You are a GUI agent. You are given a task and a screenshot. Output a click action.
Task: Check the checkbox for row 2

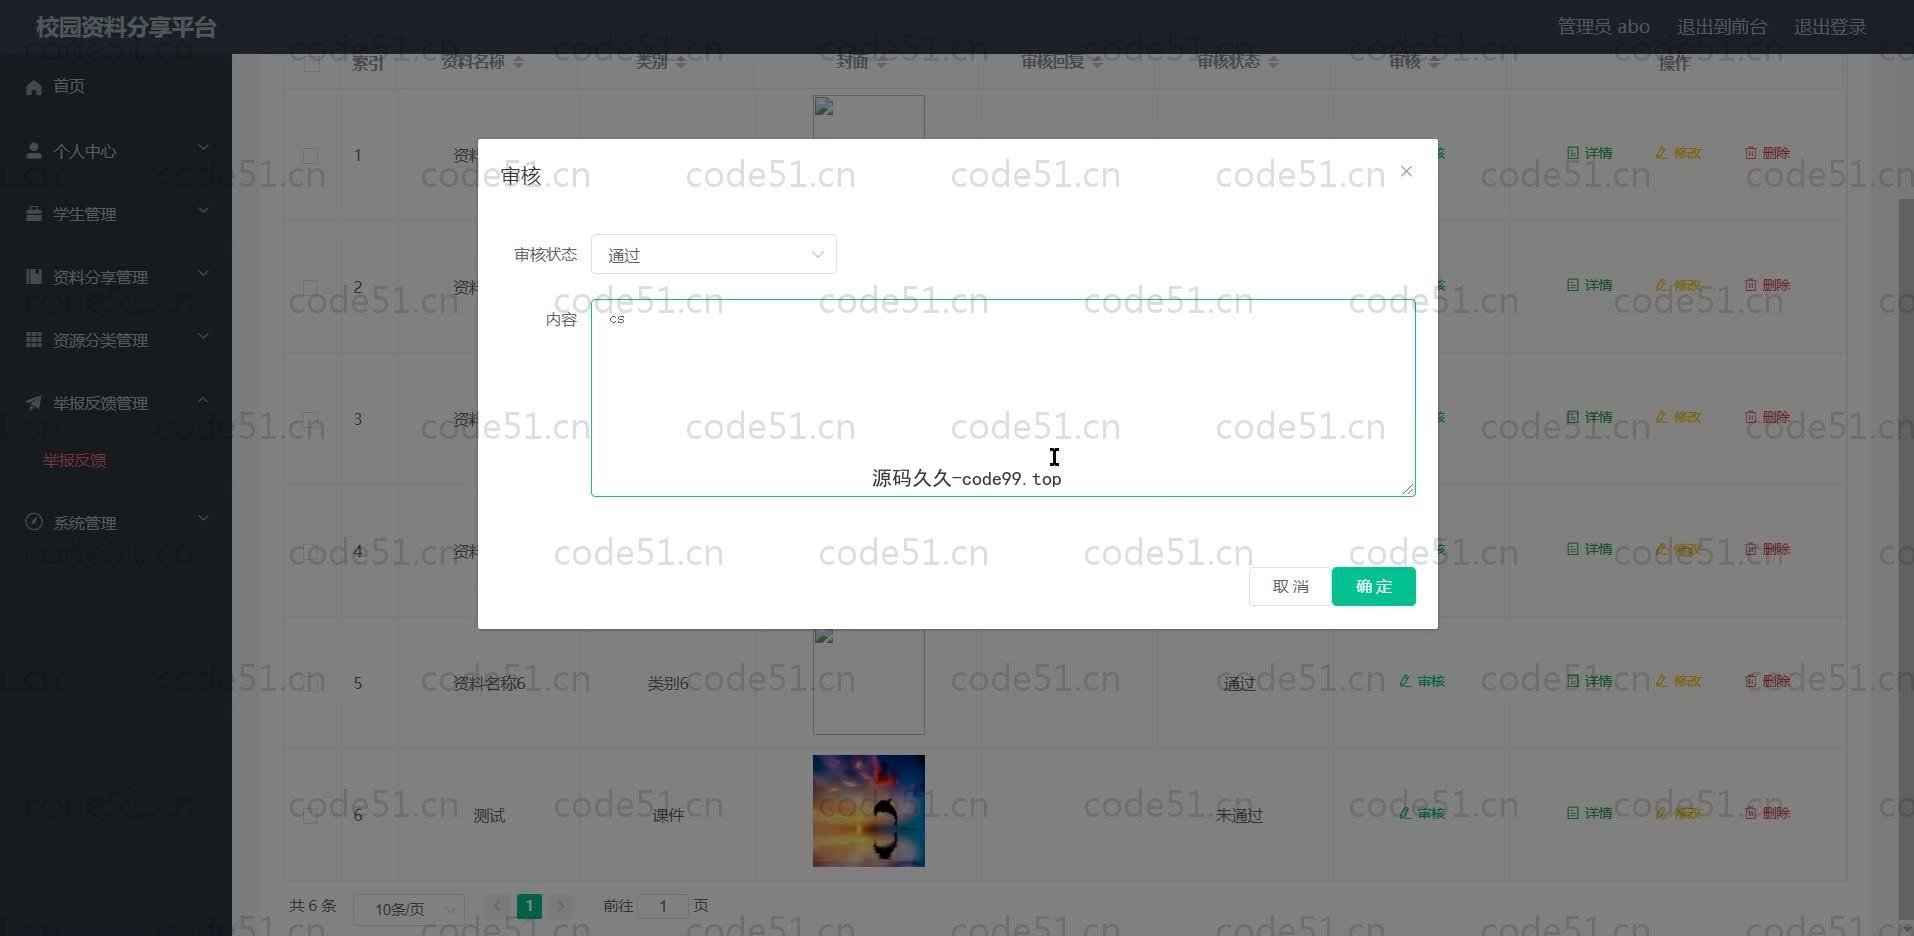click(x=311, y=287)
